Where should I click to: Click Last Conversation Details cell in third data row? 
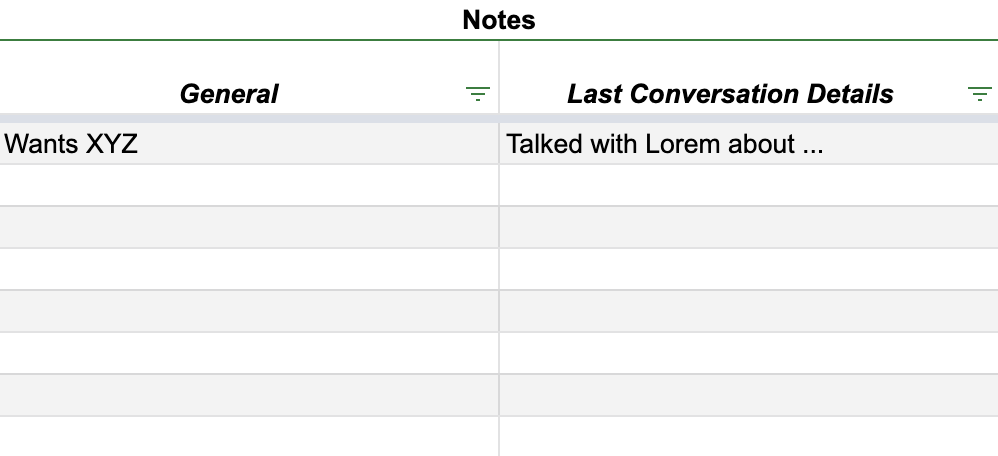coord(748,228)
